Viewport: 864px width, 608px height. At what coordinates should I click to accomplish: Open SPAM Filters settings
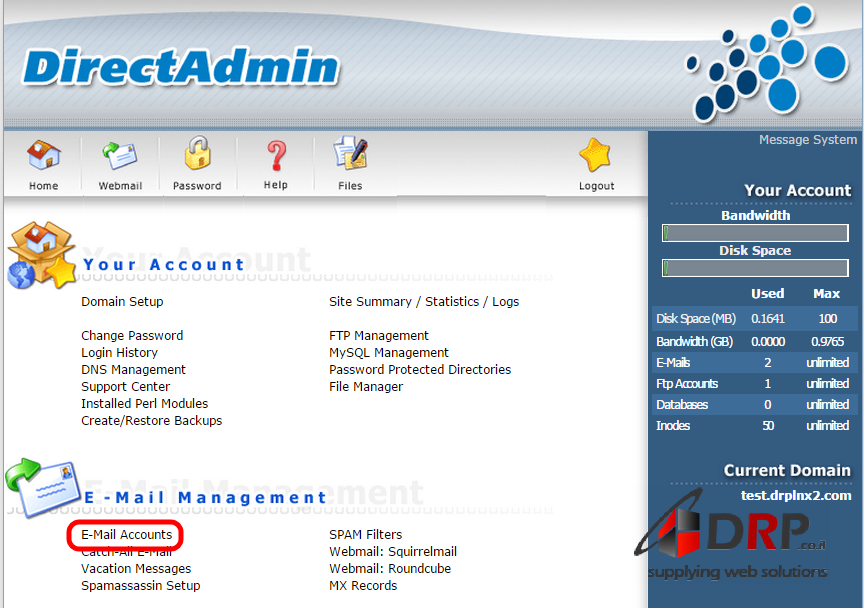(x=366, y=535)
